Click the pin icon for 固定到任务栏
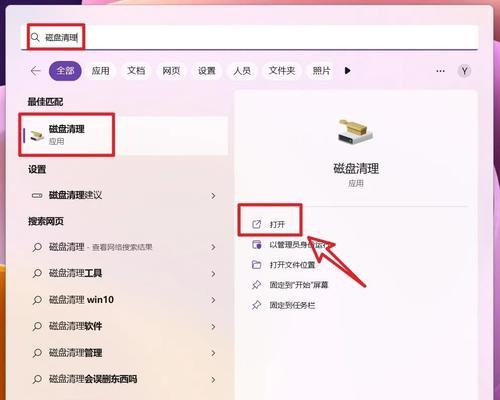This screenshot has width=500, height=400. pos(256,305)
